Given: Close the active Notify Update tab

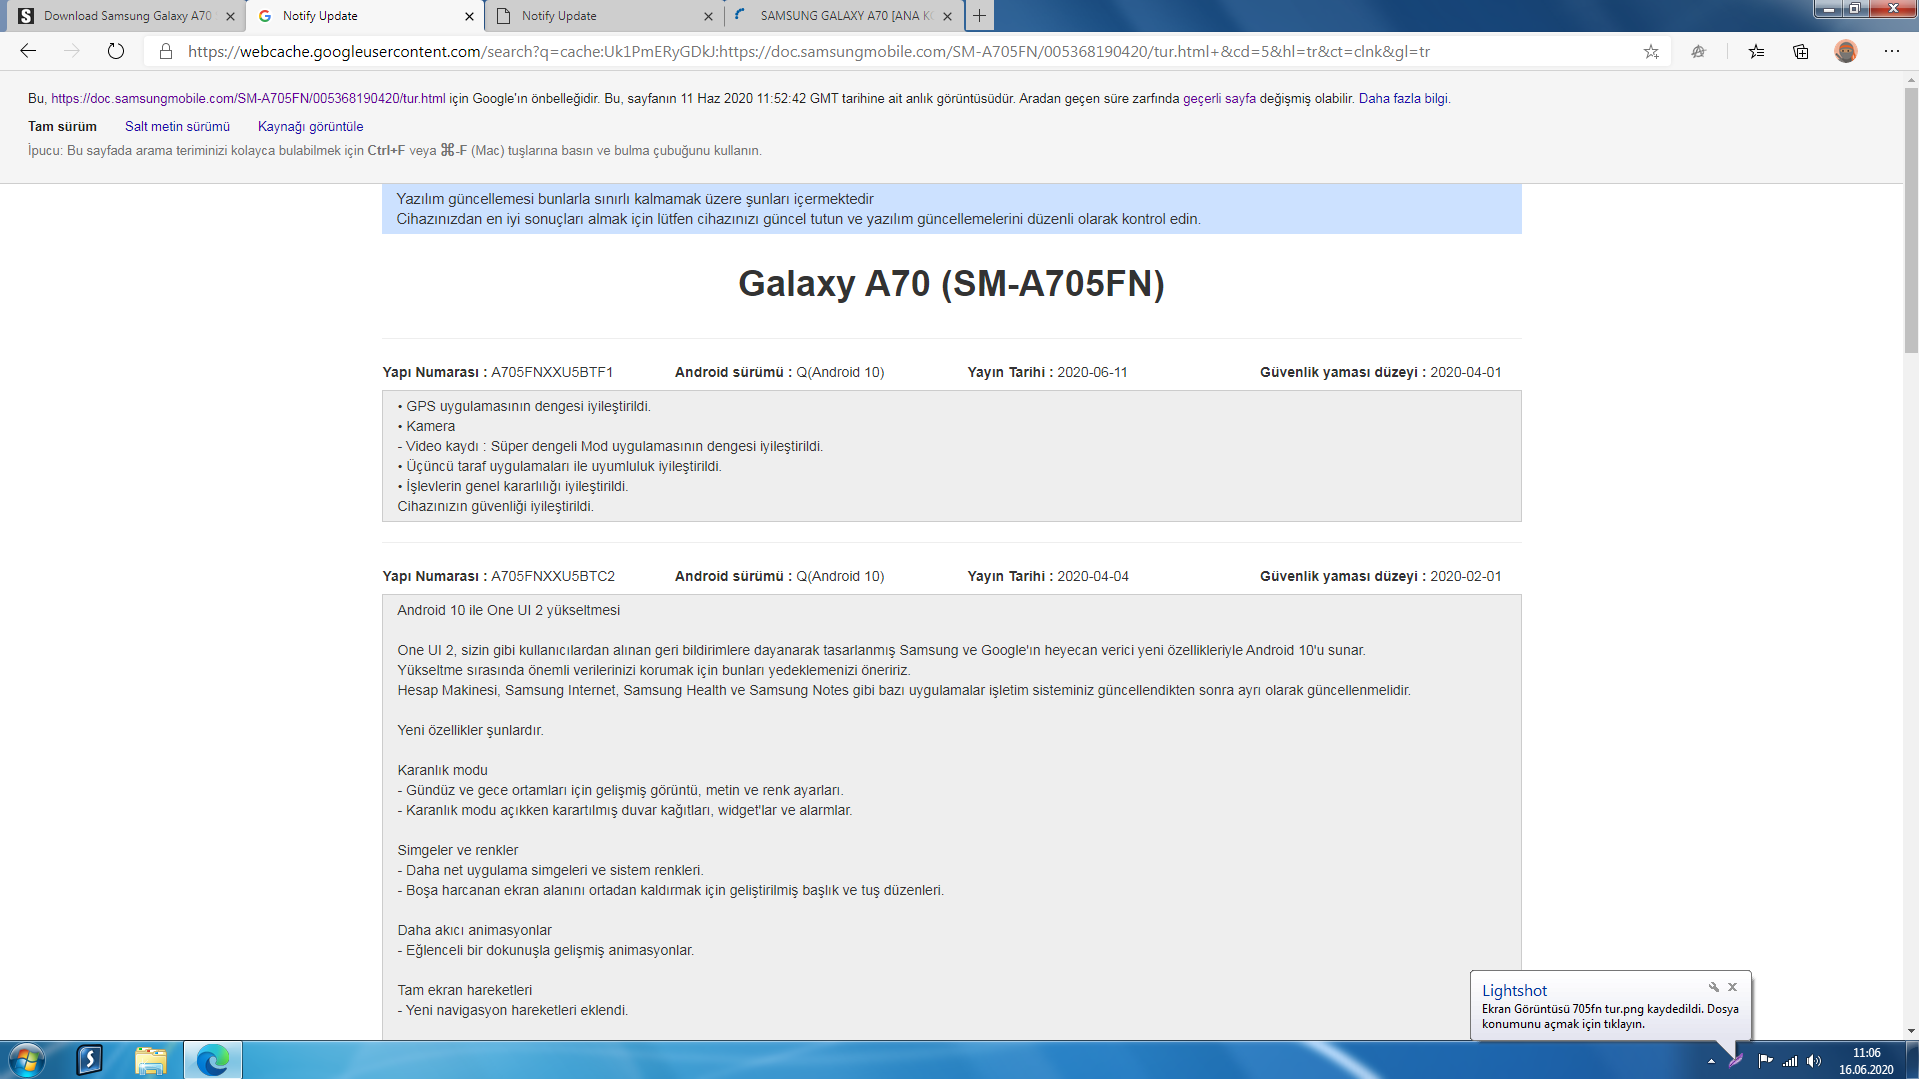Looking at the screenshot, I should 469,16.
